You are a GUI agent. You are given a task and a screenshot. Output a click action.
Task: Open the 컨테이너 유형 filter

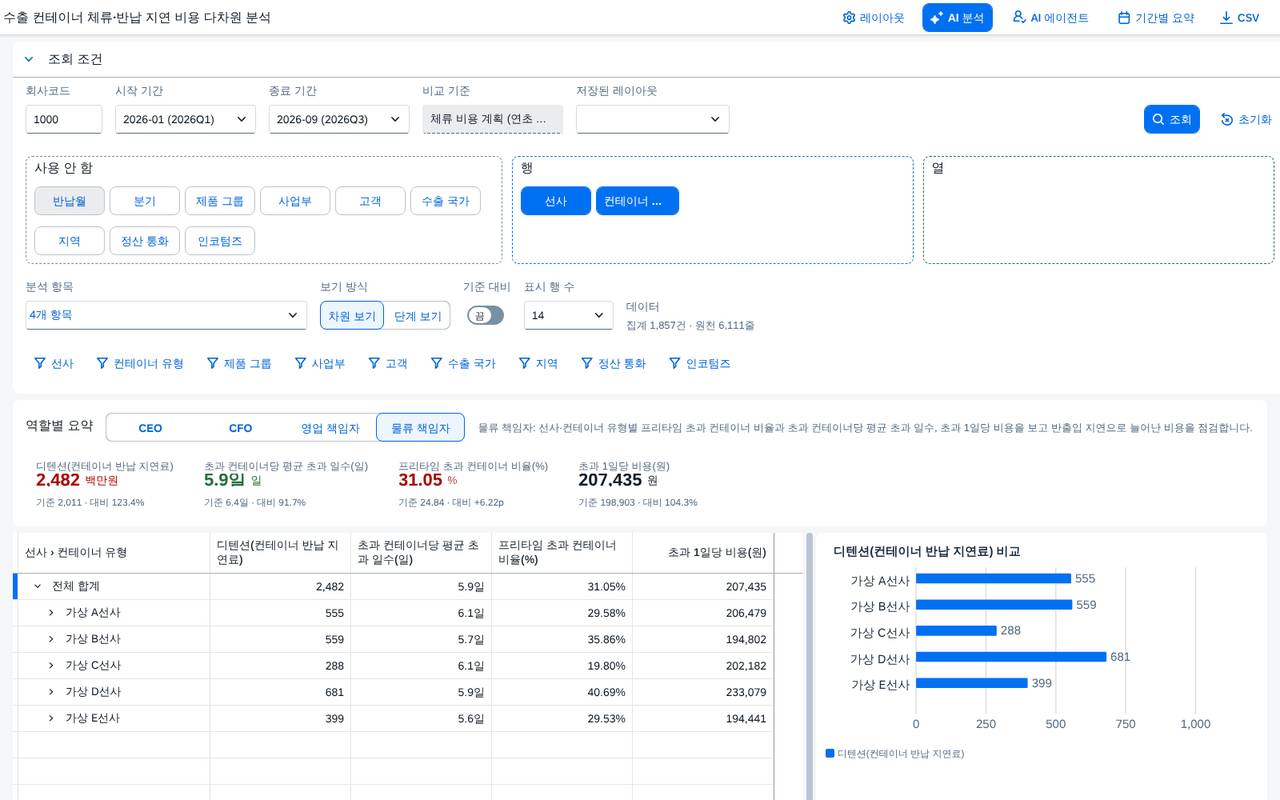coord(140,364)
